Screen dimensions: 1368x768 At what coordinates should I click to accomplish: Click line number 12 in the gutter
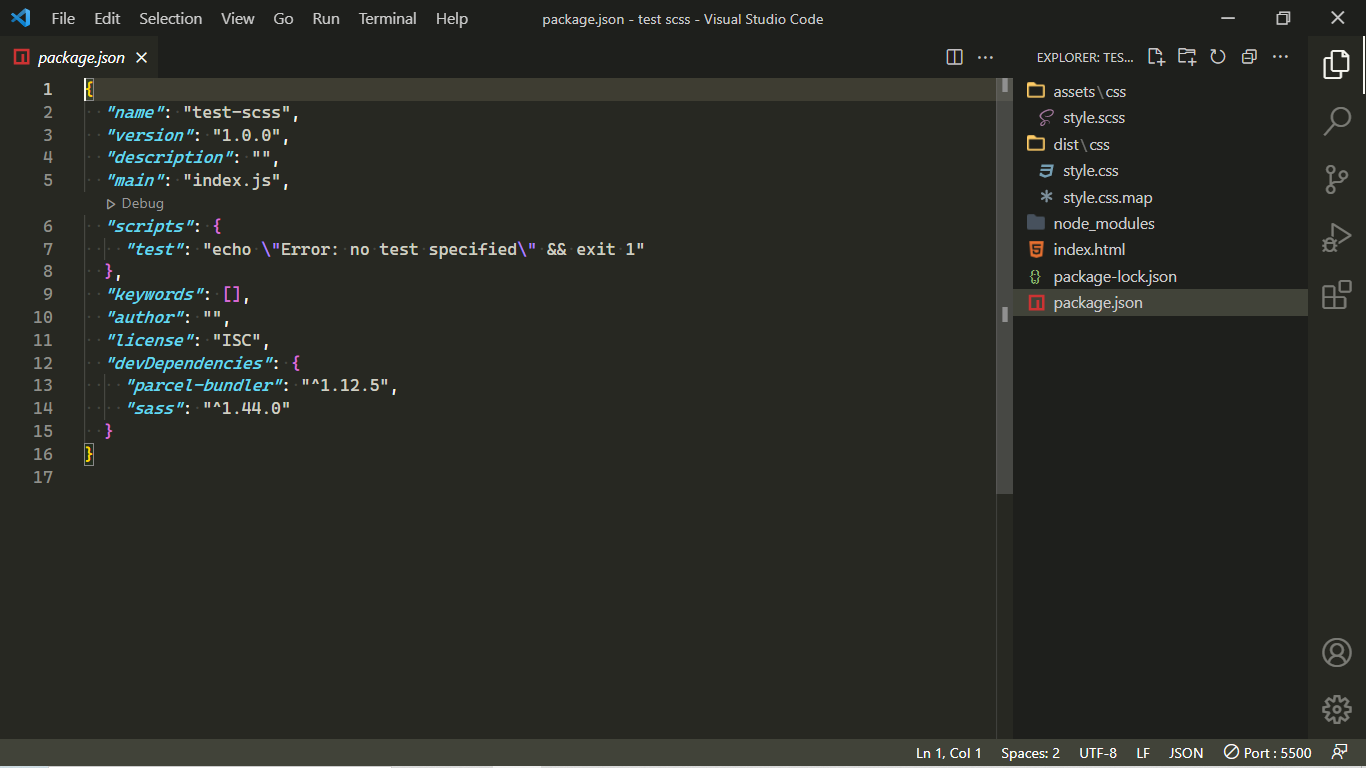point(43,363)
